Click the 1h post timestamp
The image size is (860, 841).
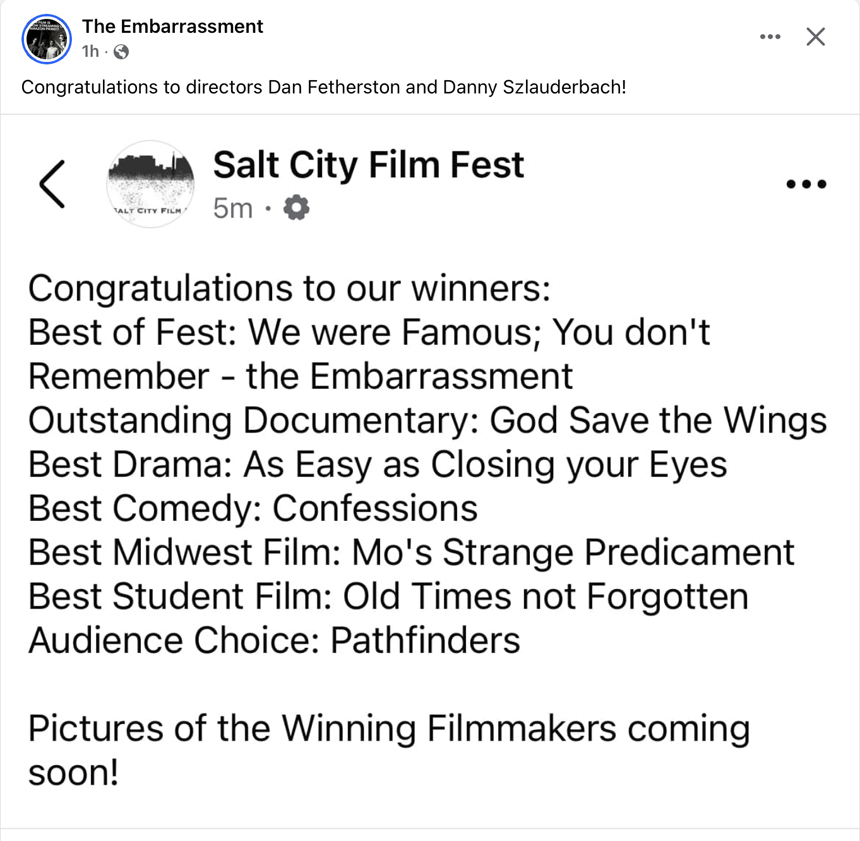point(89,51)
